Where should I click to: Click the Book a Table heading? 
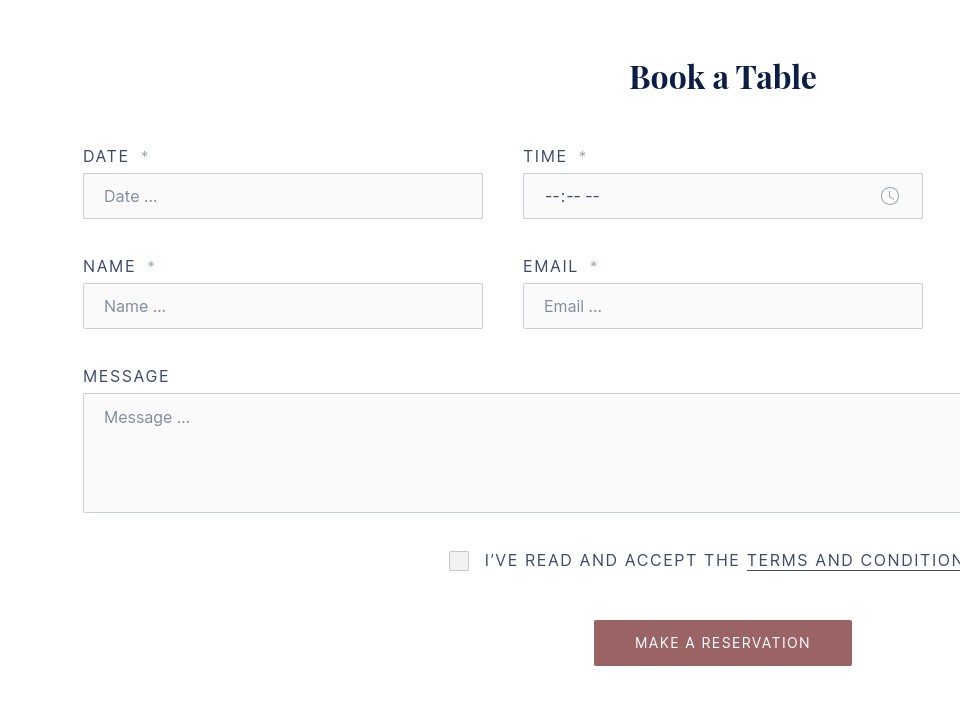722,76
